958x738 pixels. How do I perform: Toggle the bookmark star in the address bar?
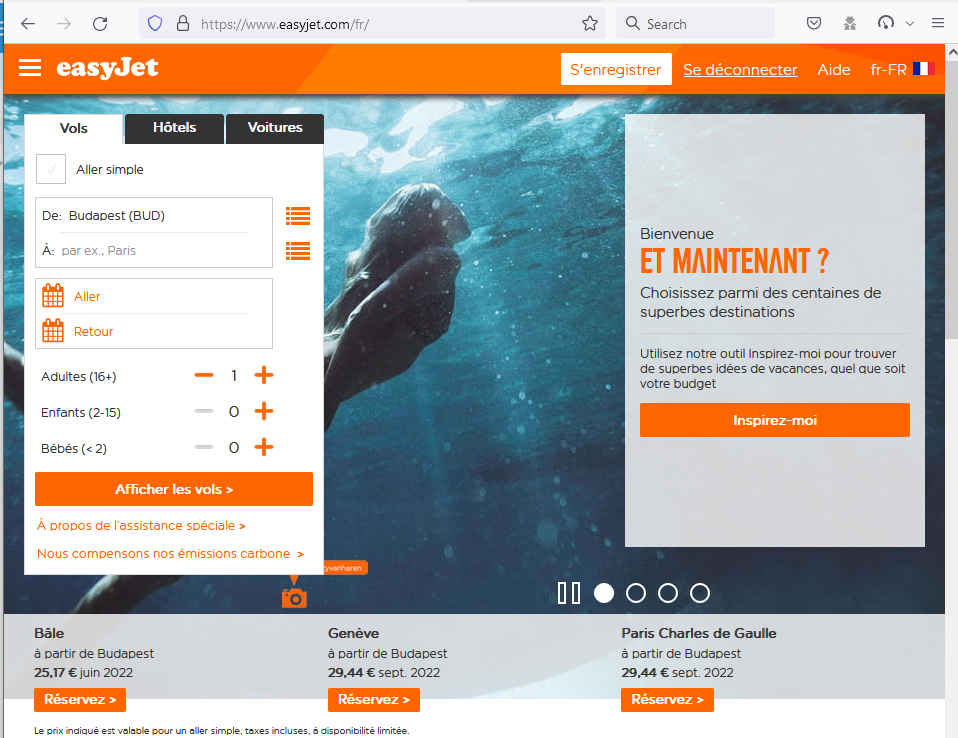click(x=590, y=22)
